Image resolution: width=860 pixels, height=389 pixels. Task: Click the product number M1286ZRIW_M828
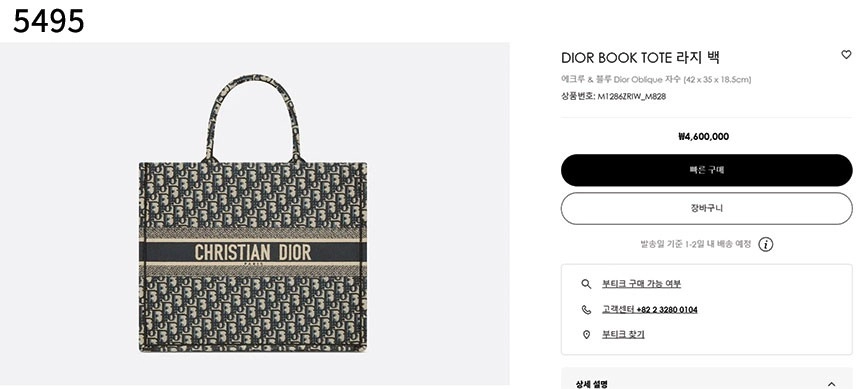coord(631,97)
